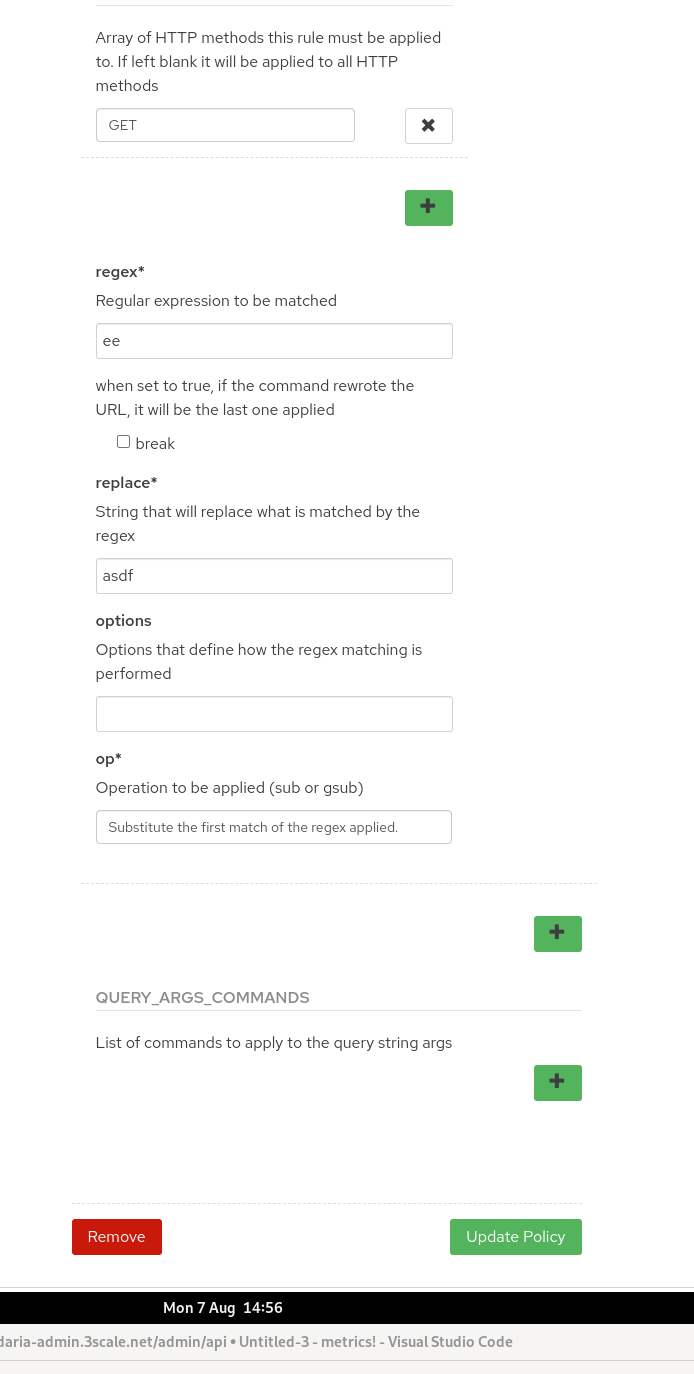Screen dimensions: 694x1374
Task: Add a new command below op field
Action: [557, 934]
